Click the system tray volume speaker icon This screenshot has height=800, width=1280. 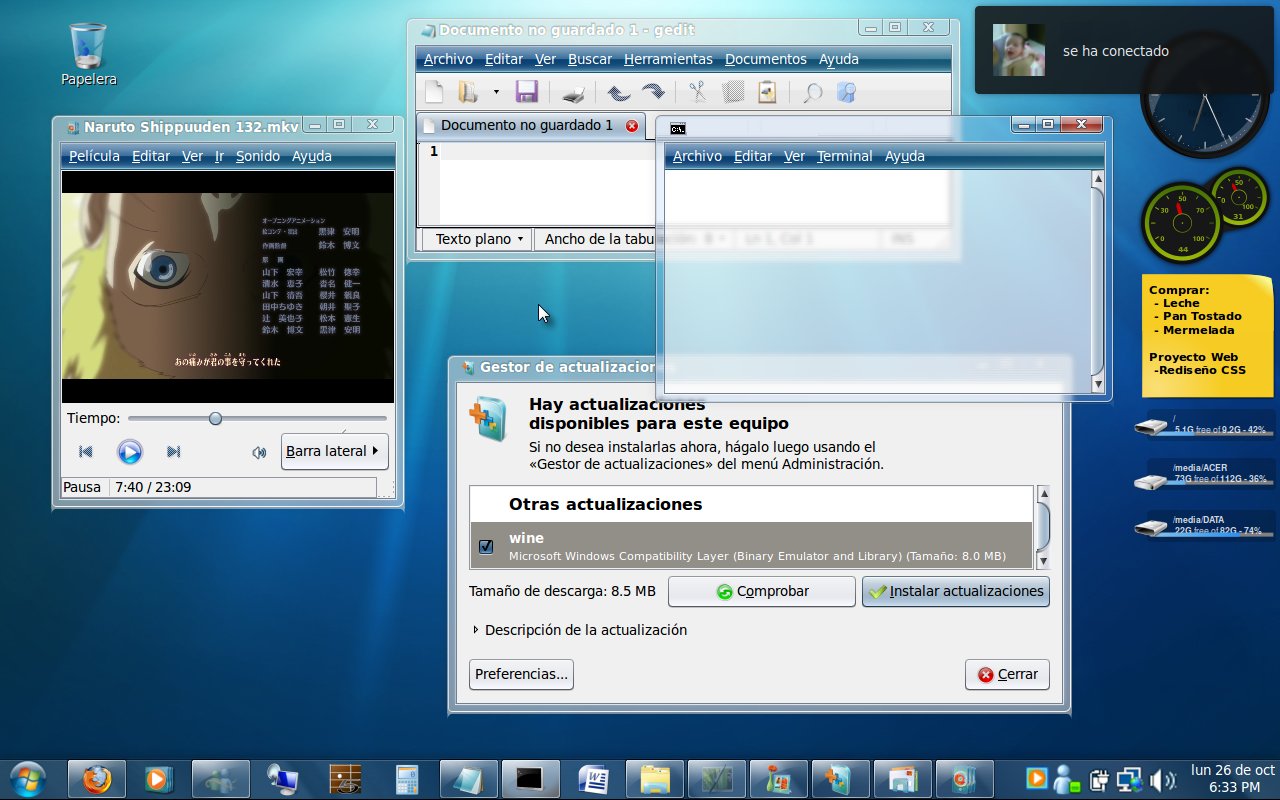1162,779
